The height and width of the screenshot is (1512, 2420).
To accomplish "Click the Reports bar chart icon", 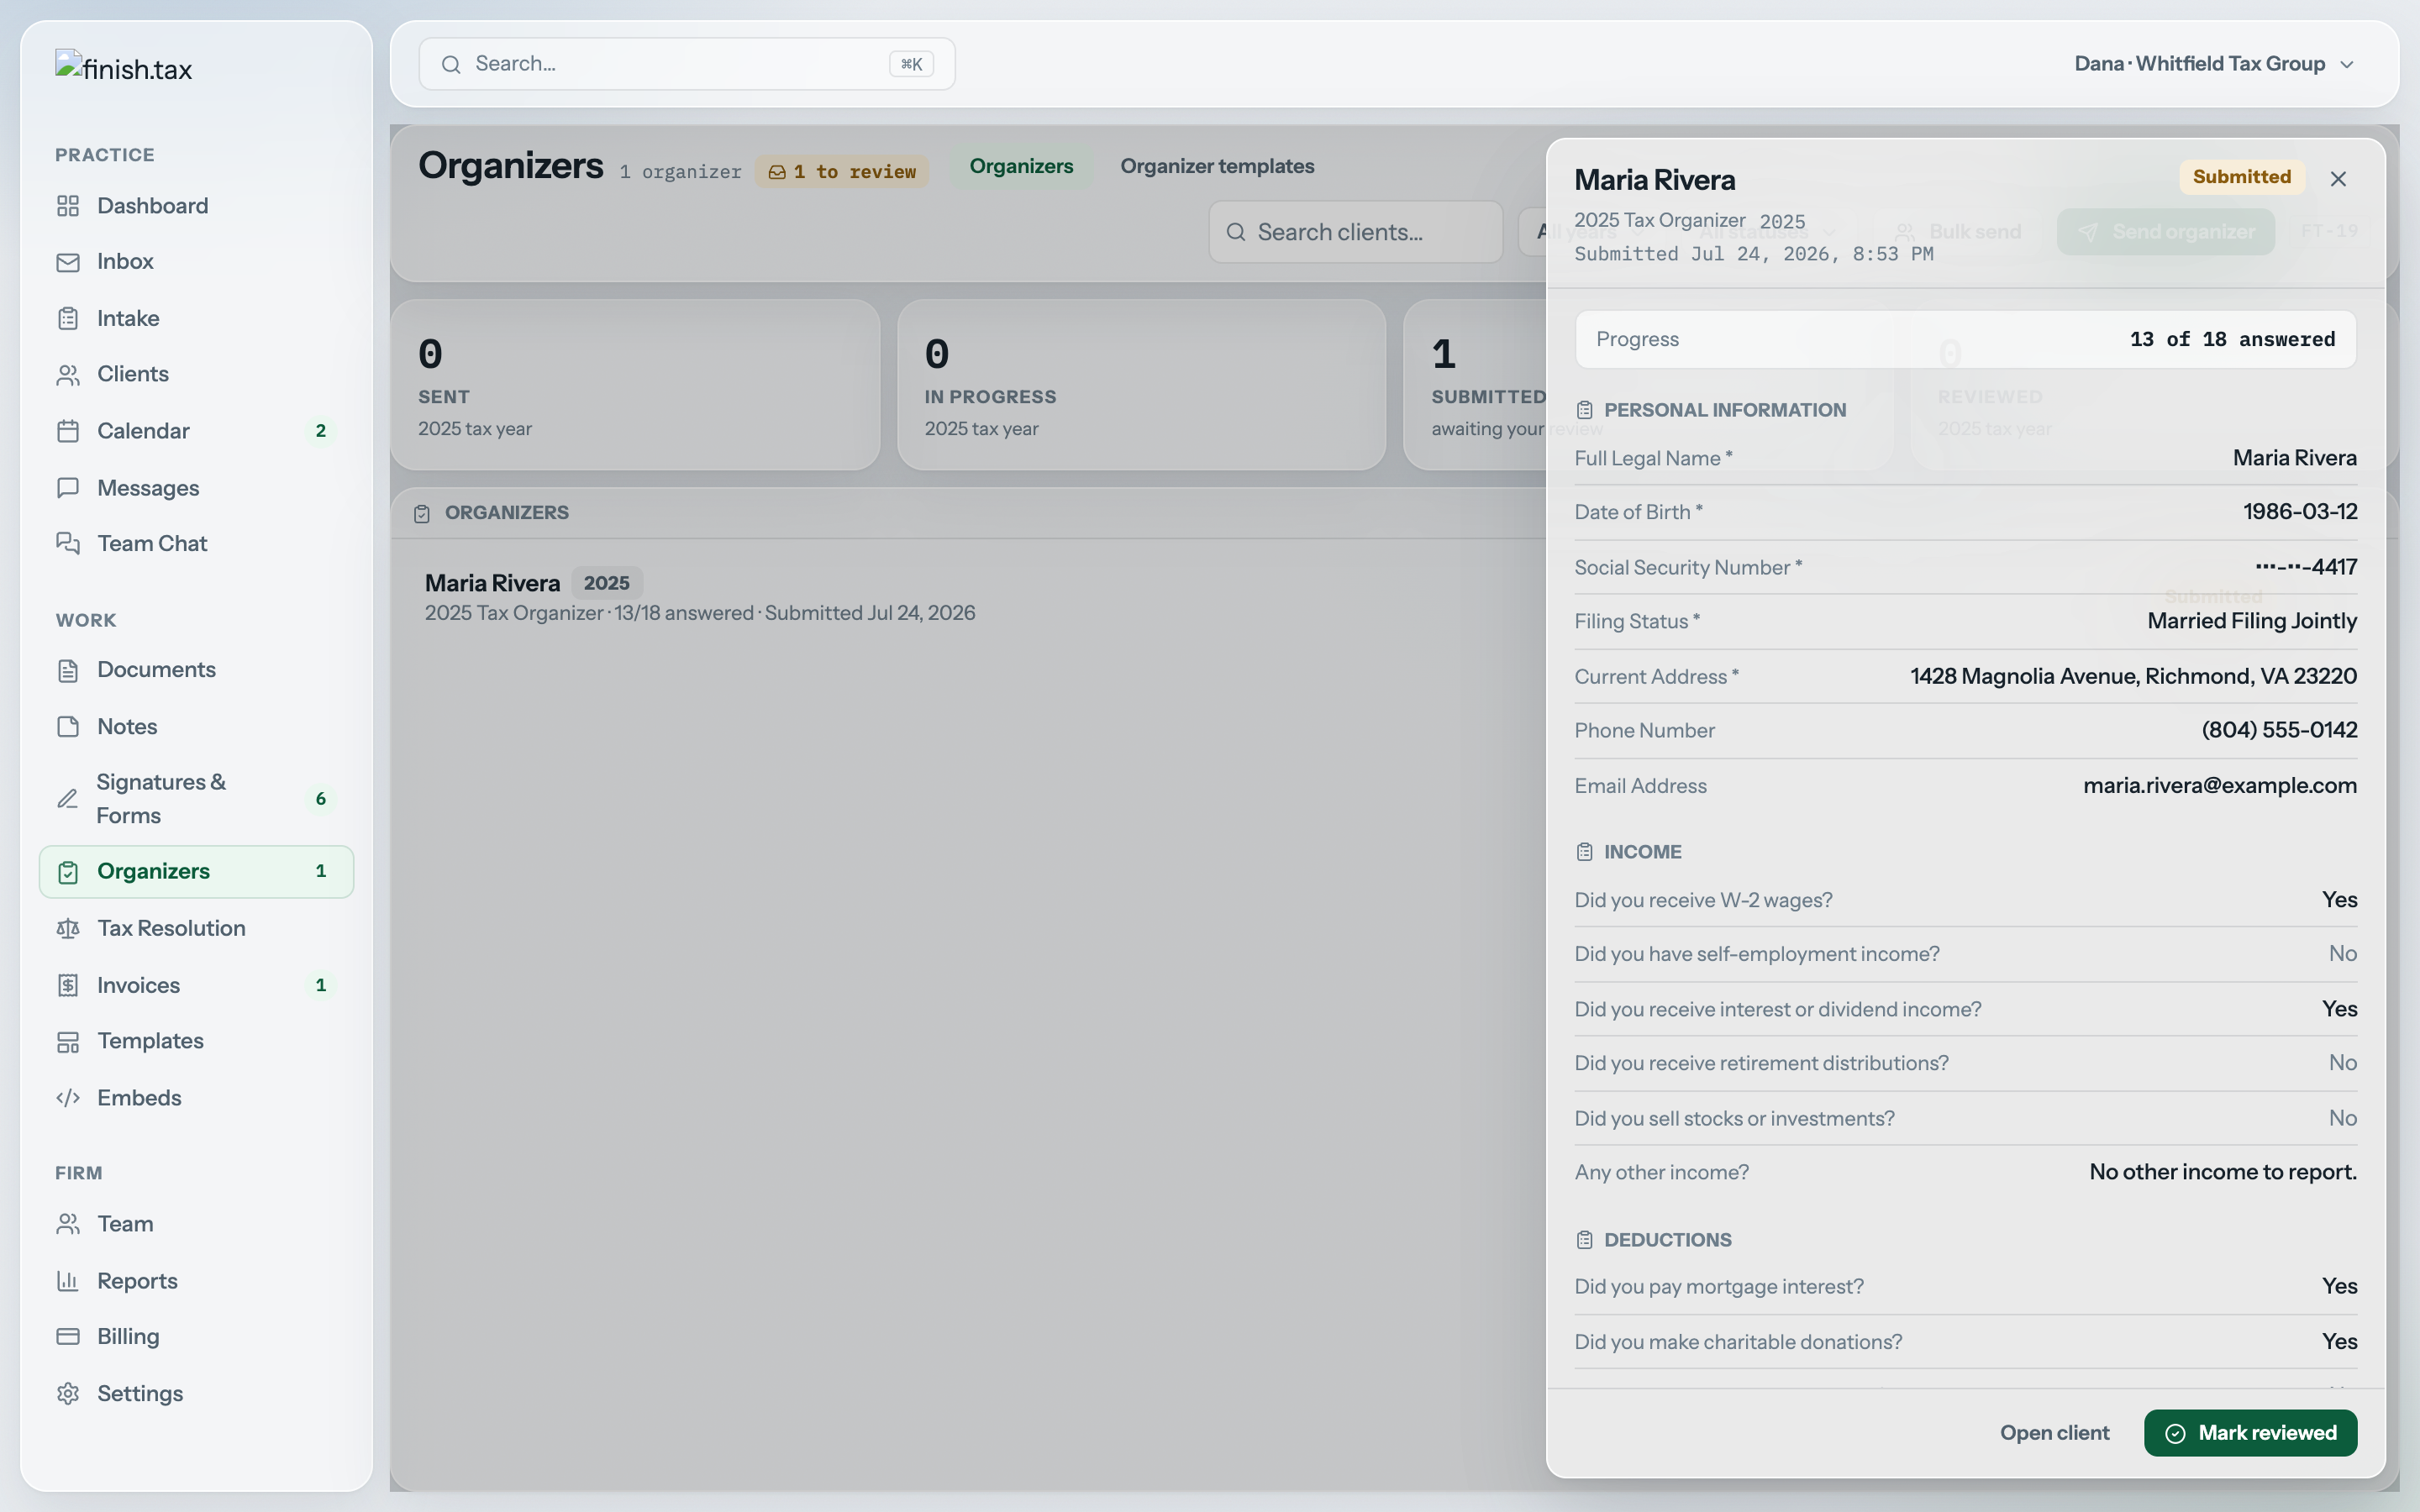I will (x=68, y=1281).
